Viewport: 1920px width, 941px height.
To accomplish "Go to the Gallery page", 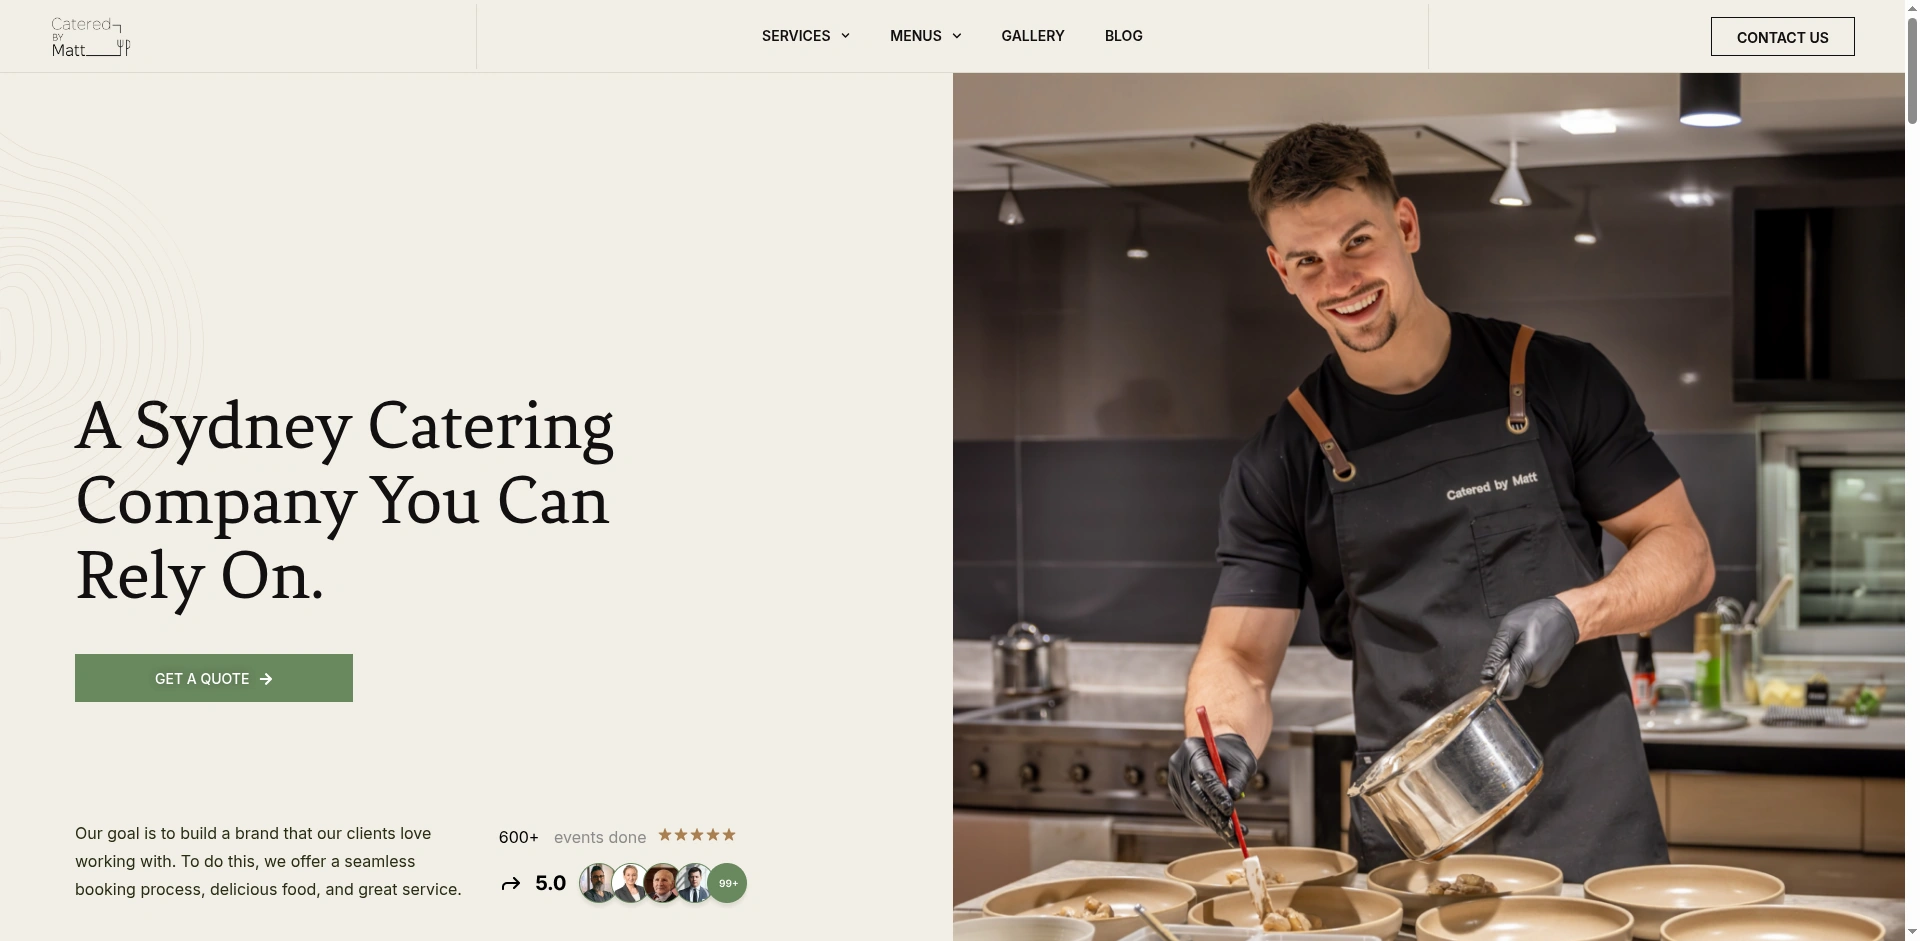I will 1033,36.
